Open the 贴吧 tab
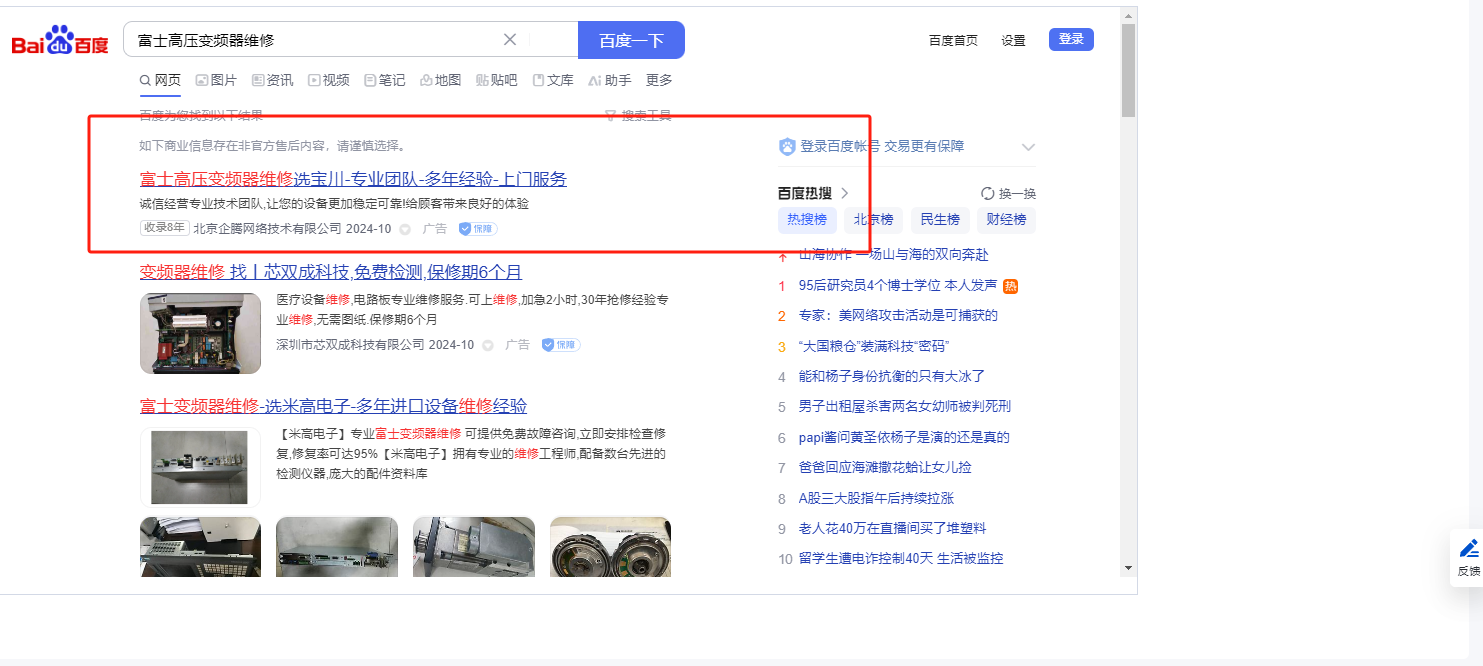Viewport: 1483px width, 666px height. coord(497,80)
